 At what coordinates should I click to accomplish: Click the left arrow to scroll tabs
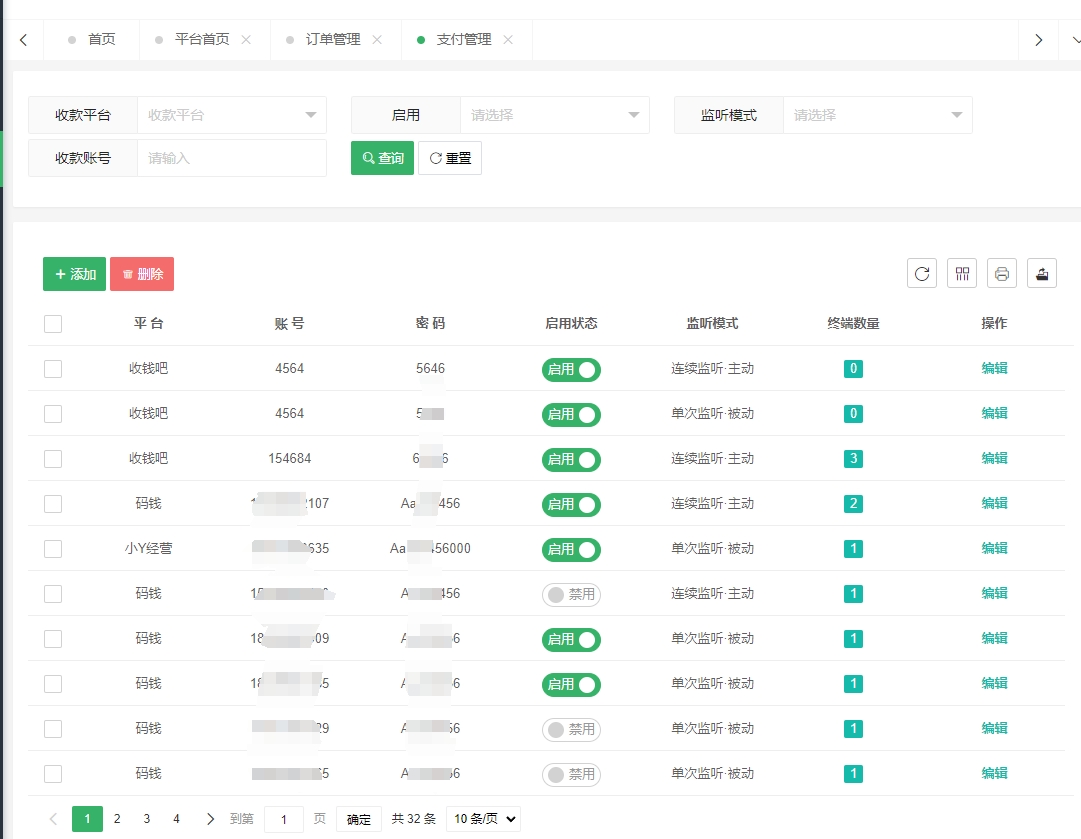(x=23, y=40)
